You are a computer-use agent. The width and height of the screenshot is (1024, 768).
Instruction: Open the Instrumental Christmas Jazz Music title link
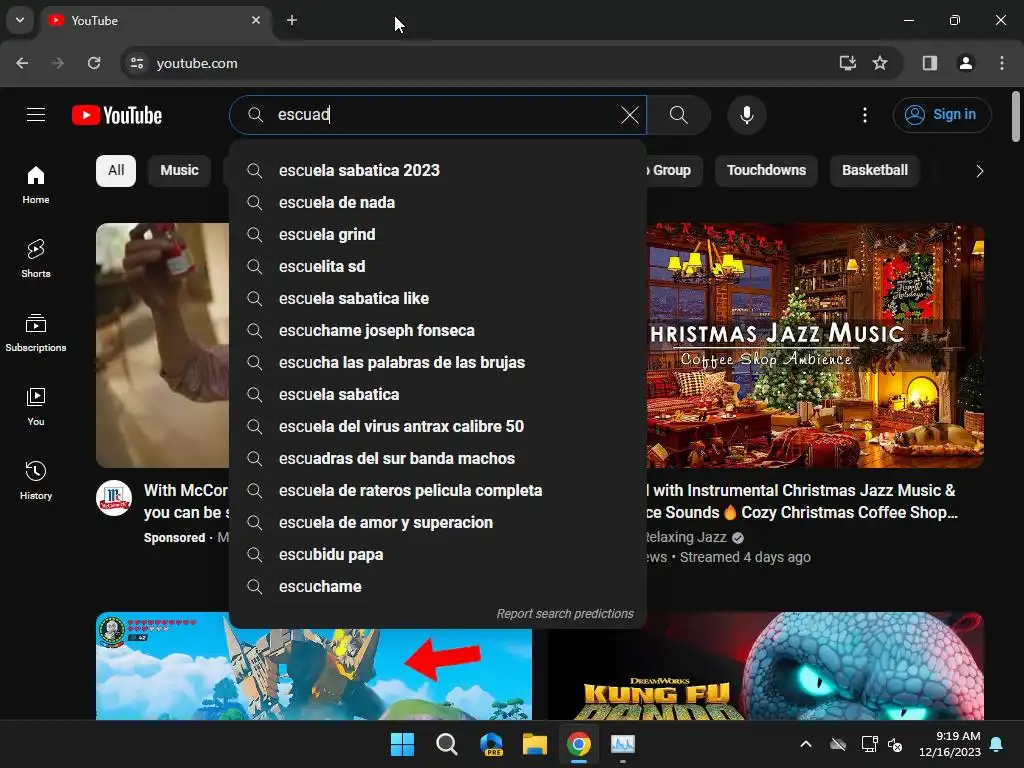pyautogui.click(x=802, y=502)
